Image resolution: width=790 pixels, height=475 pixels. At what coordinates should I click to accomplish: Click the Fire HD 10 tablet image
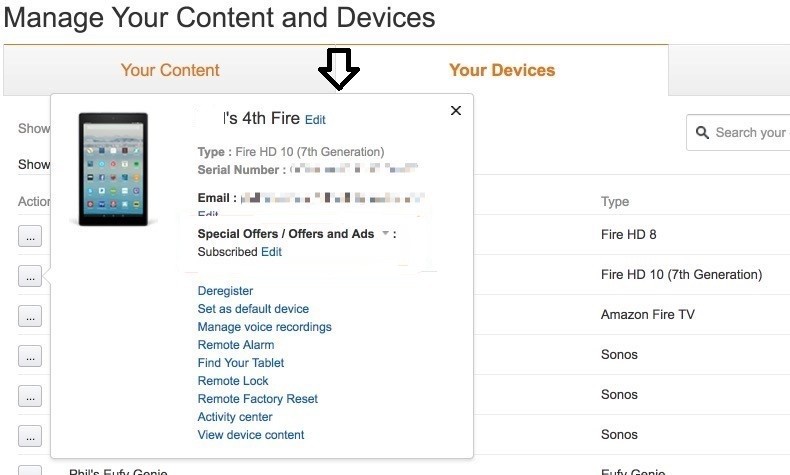click(113, 168)
